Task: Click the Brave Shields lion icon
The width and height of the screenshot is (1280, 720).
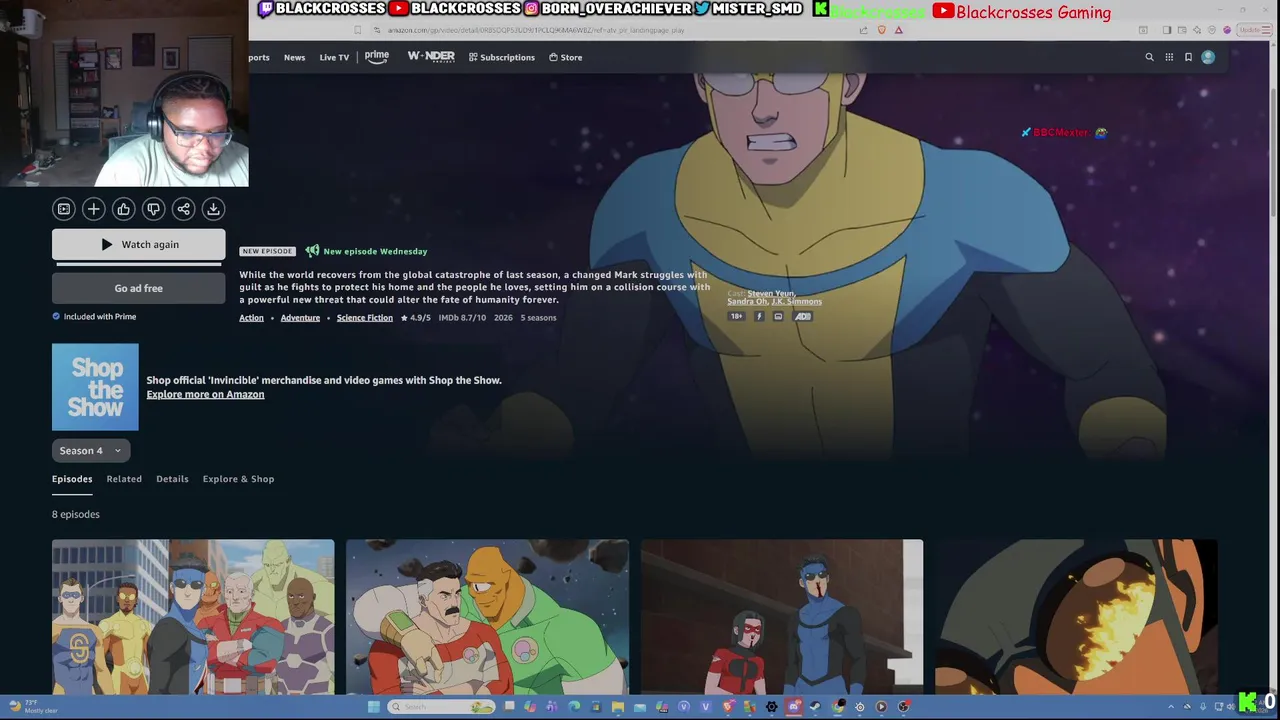Action: point(881,30)
